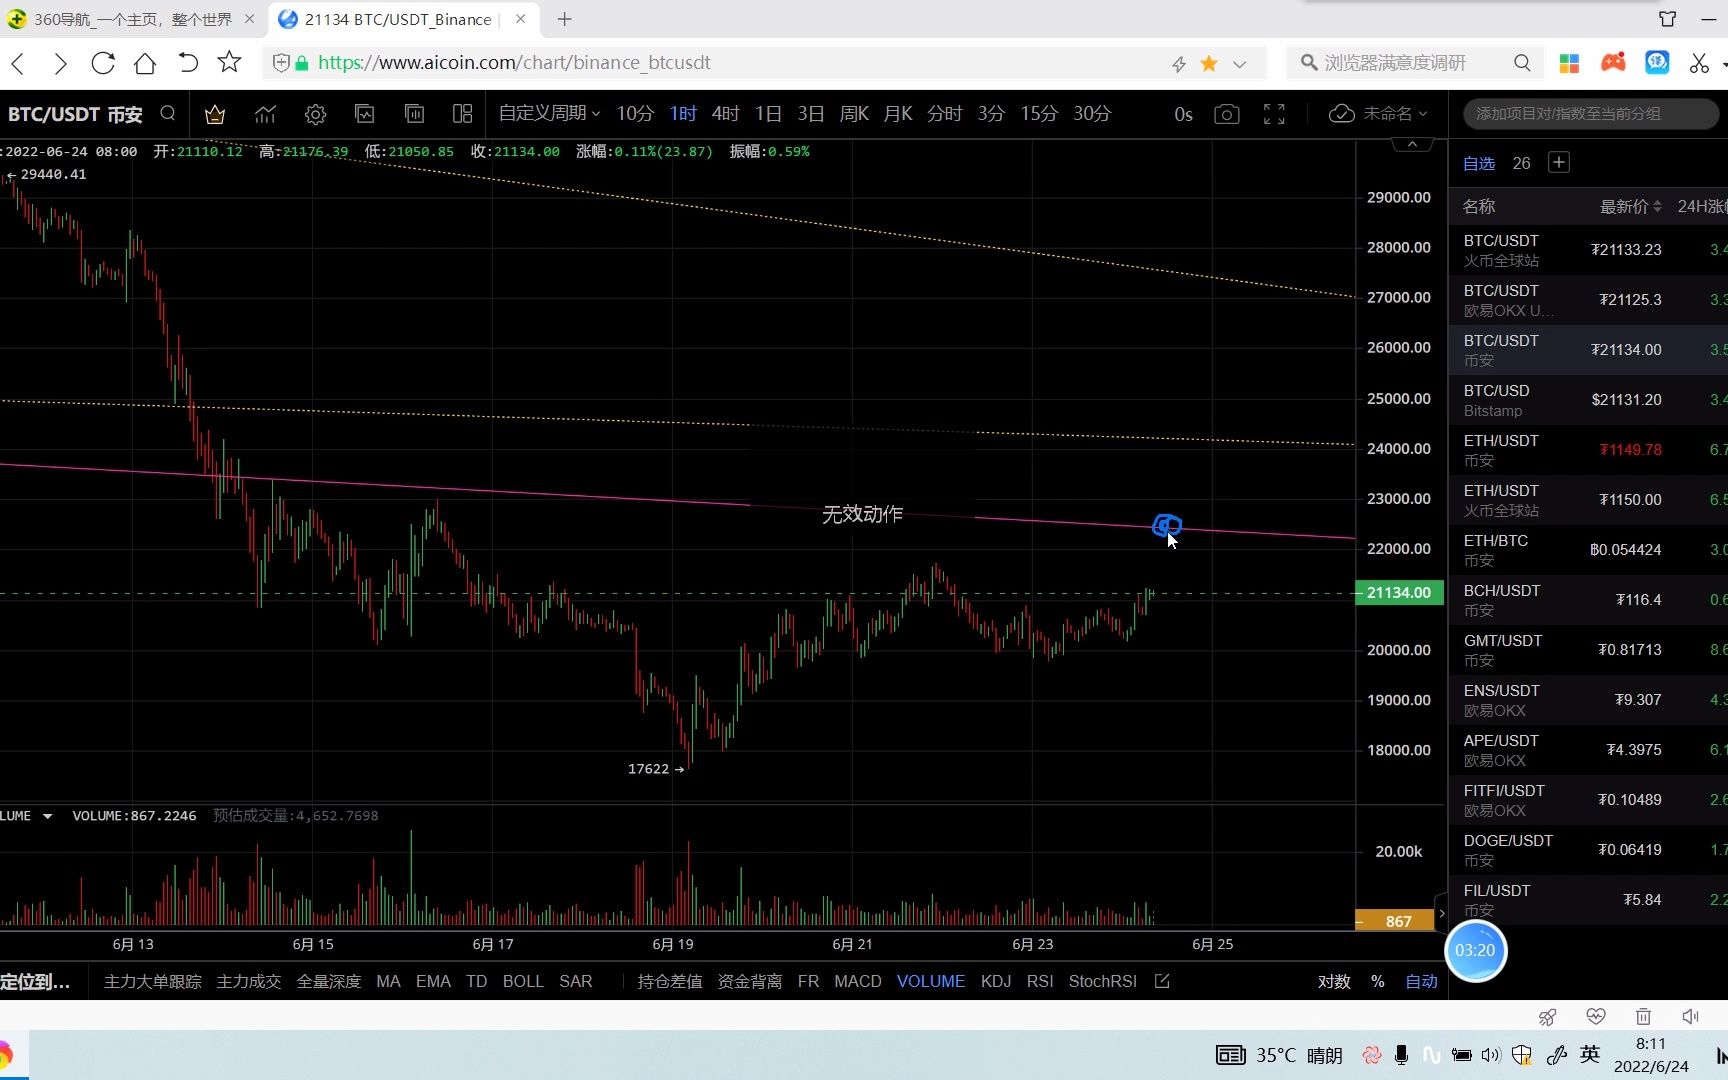Toggle the EMA indicator
Viewport: 1728px width, 1080px height.
(433, 981)
